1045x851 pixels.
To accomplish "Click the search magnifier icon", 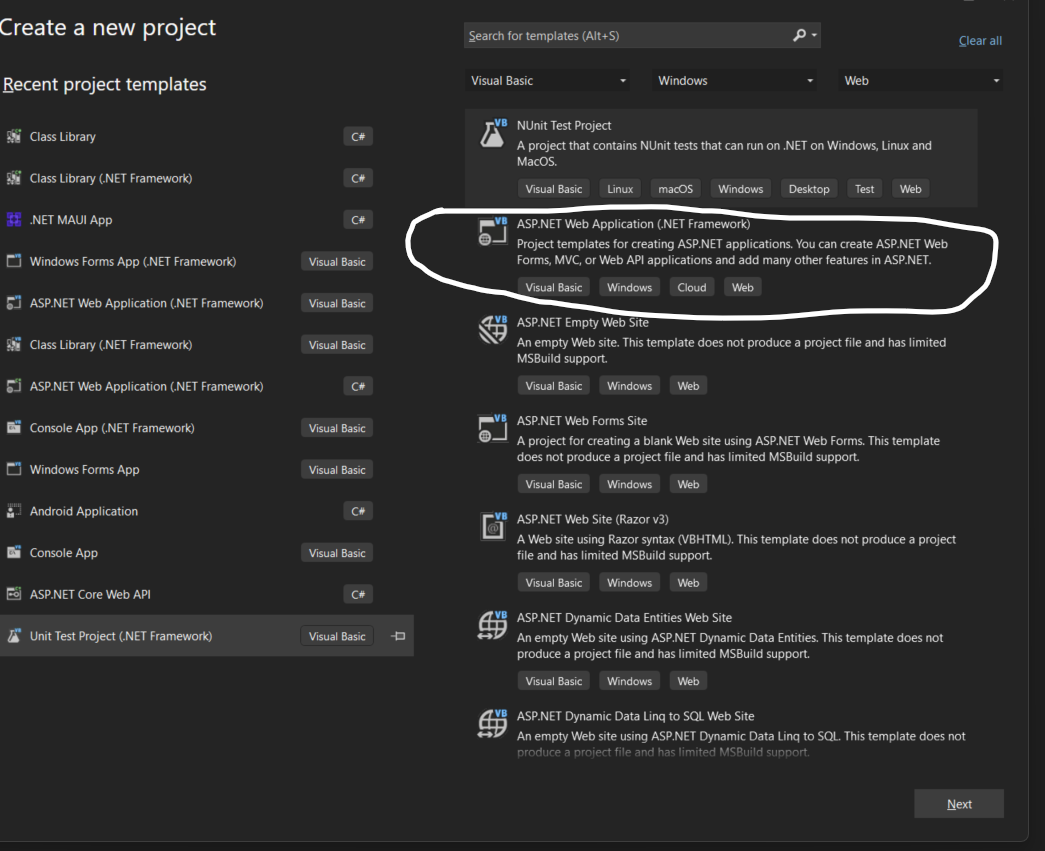I will [799, 35].
